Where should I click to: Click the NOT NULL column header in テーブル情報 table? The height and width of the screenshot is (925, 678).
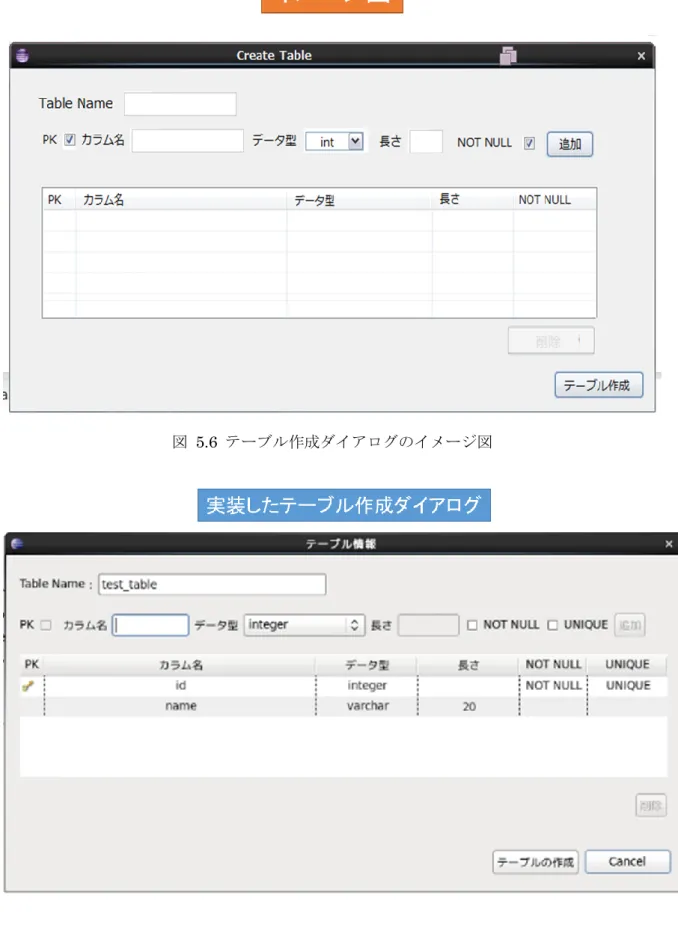553,664
